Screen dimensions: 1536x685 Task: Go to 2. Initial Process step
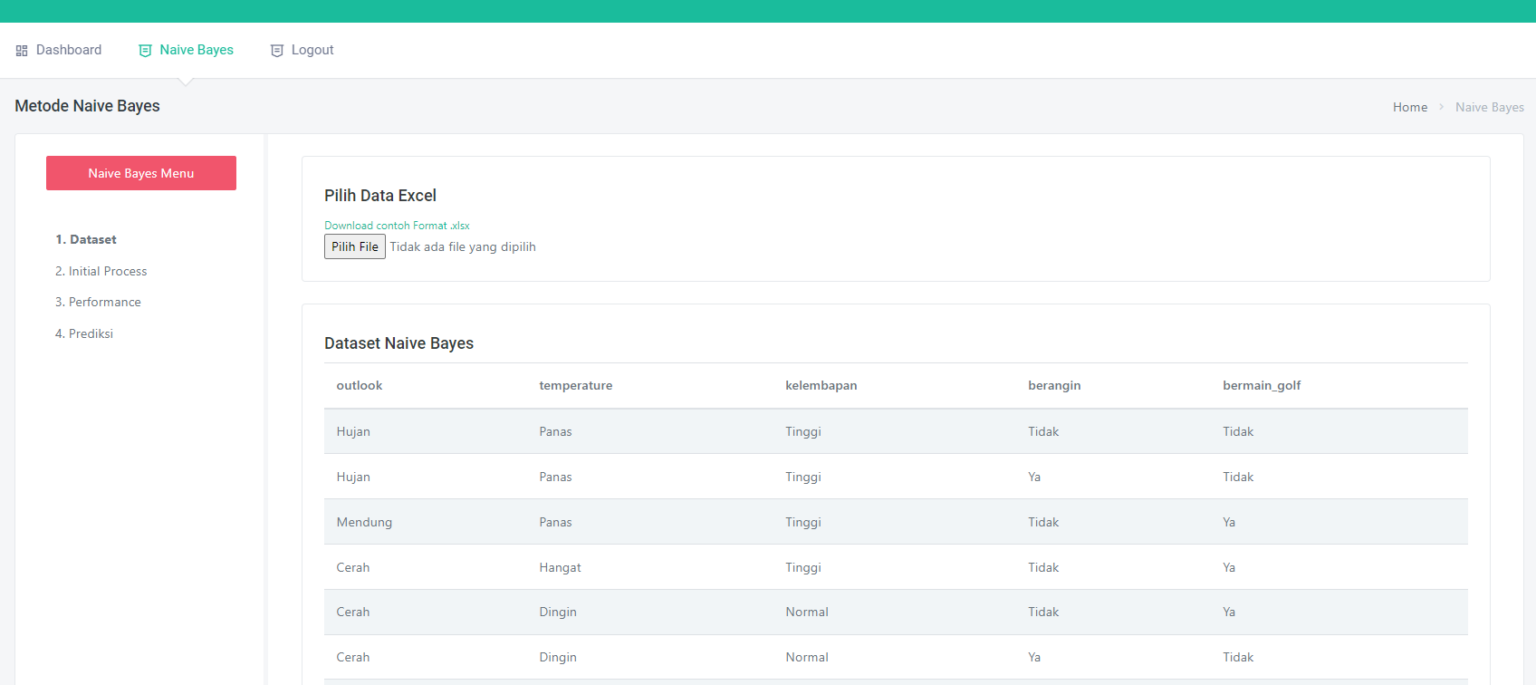coord(101,271)
